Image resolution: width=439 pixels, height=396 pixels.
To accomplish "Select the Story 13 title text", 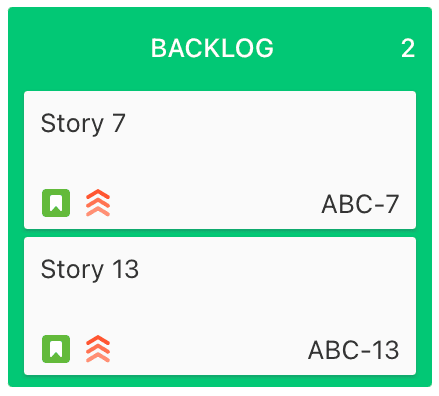I will tap(90, 270).
